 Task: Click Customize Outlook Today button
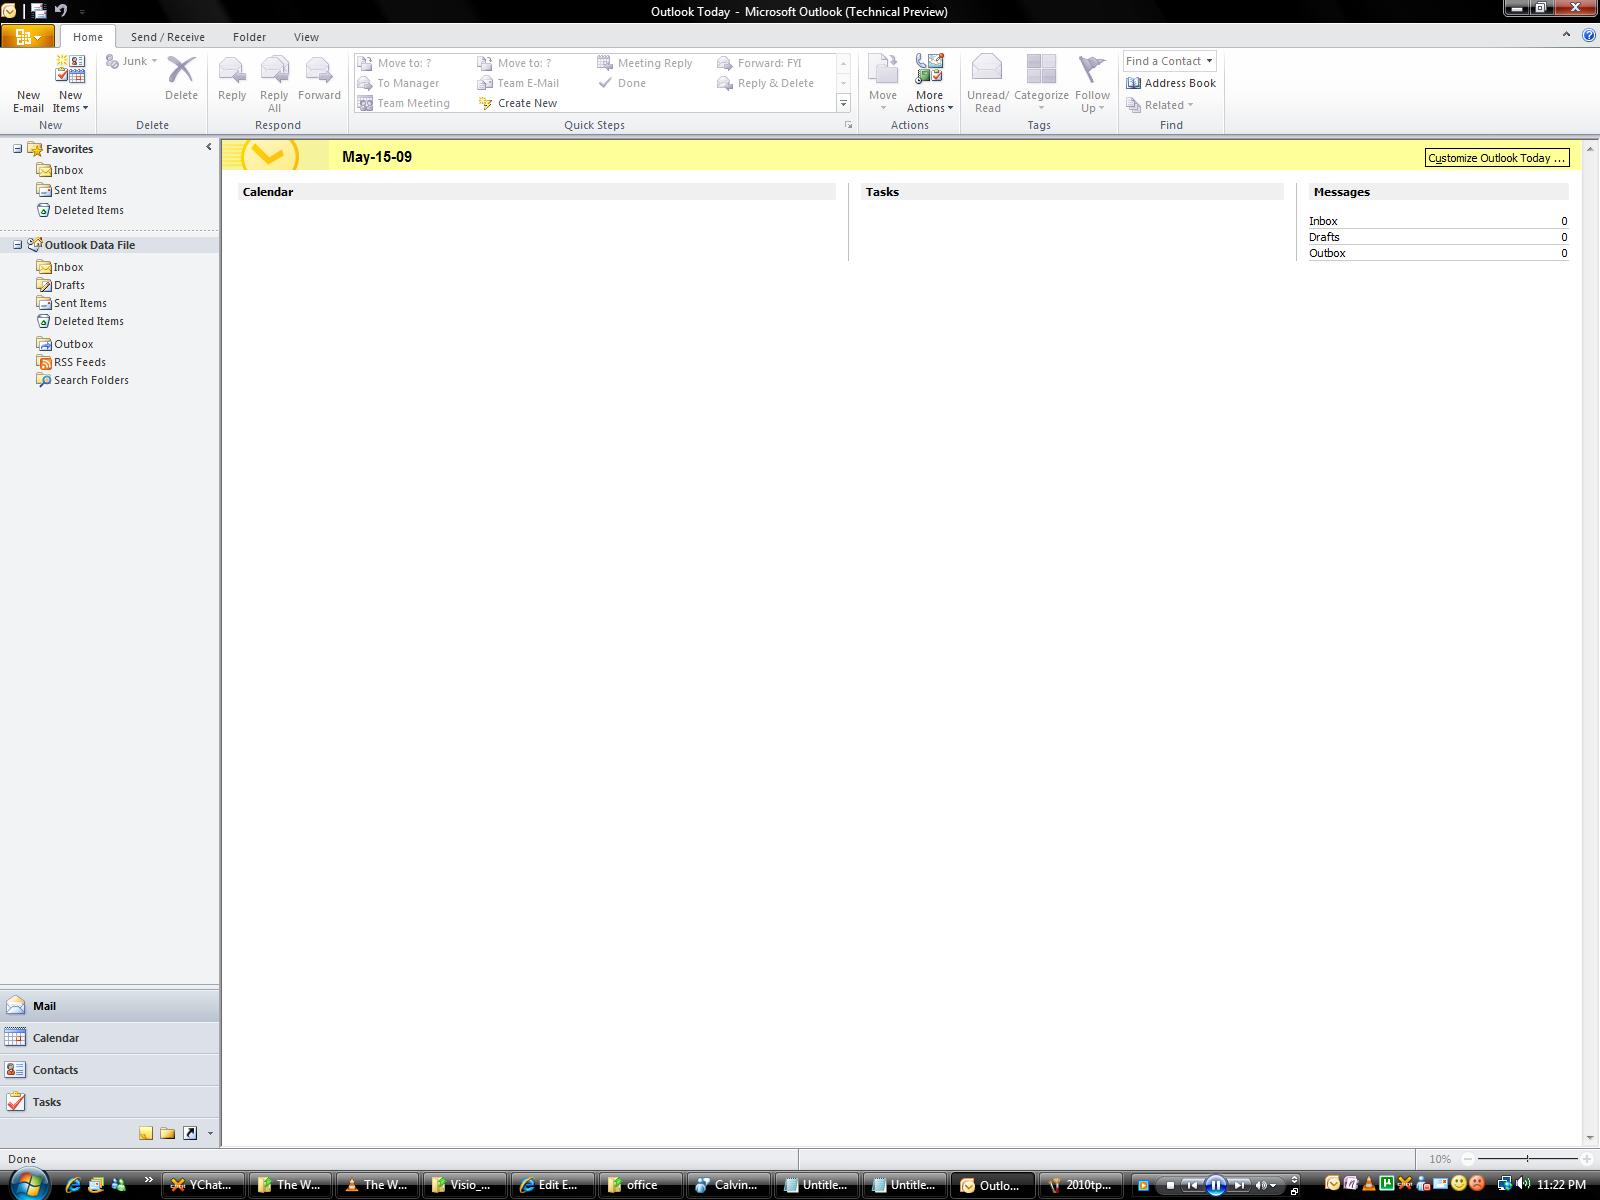(1496, 158)
